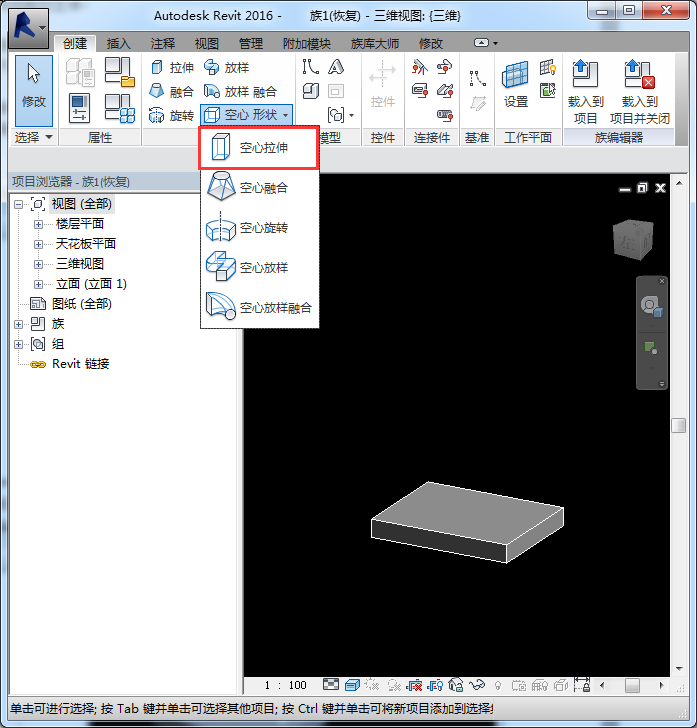Click the 修改 modify arrow tool
This screenshot has height=728, width=697.
pyautogui.click(x=34, y=84)
